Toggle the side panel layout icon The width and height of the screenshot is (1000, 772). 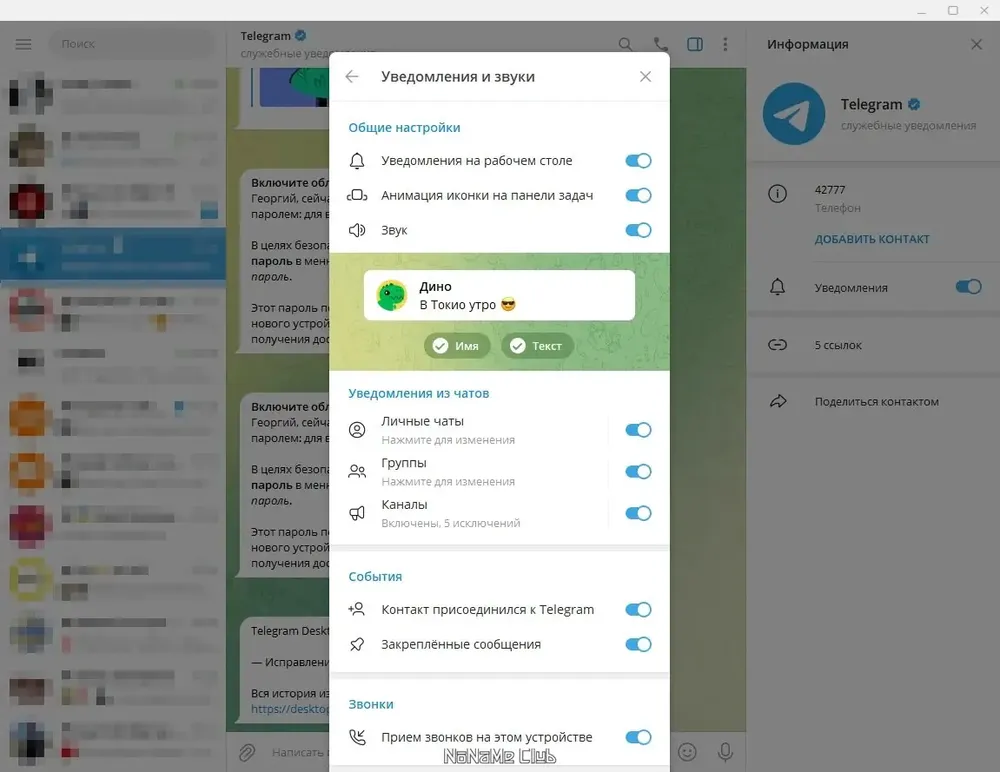pyautogui.click(x=695, y=45)
